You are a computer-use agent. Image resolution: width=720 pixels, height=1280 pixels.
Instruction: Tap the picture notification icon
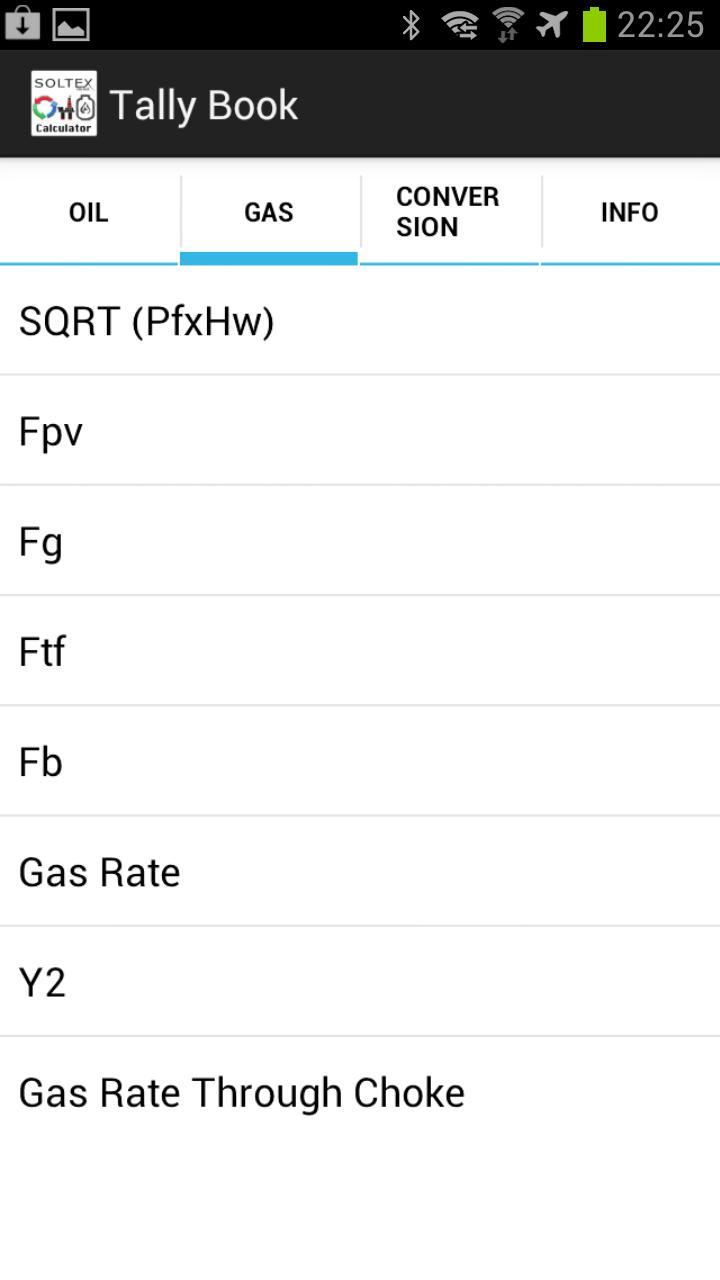(x=71, y=24)
